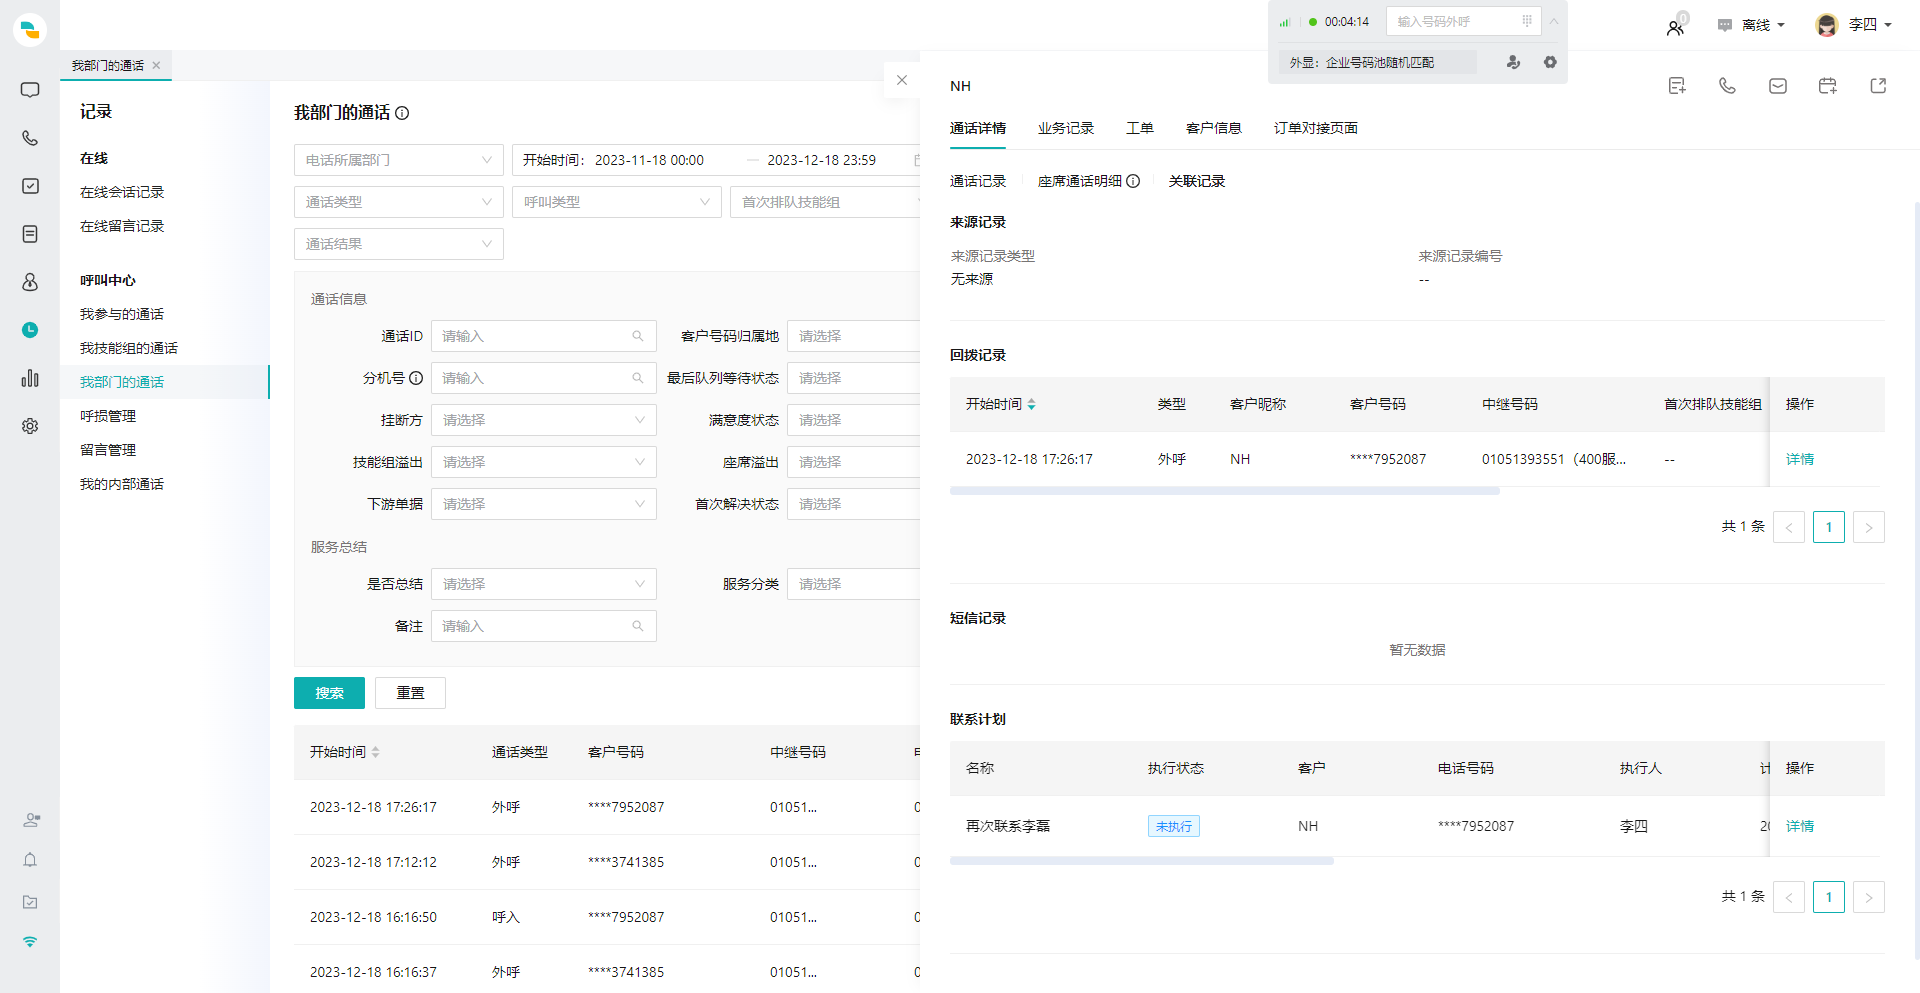Click the open in new window icon

pos(1878,86)
